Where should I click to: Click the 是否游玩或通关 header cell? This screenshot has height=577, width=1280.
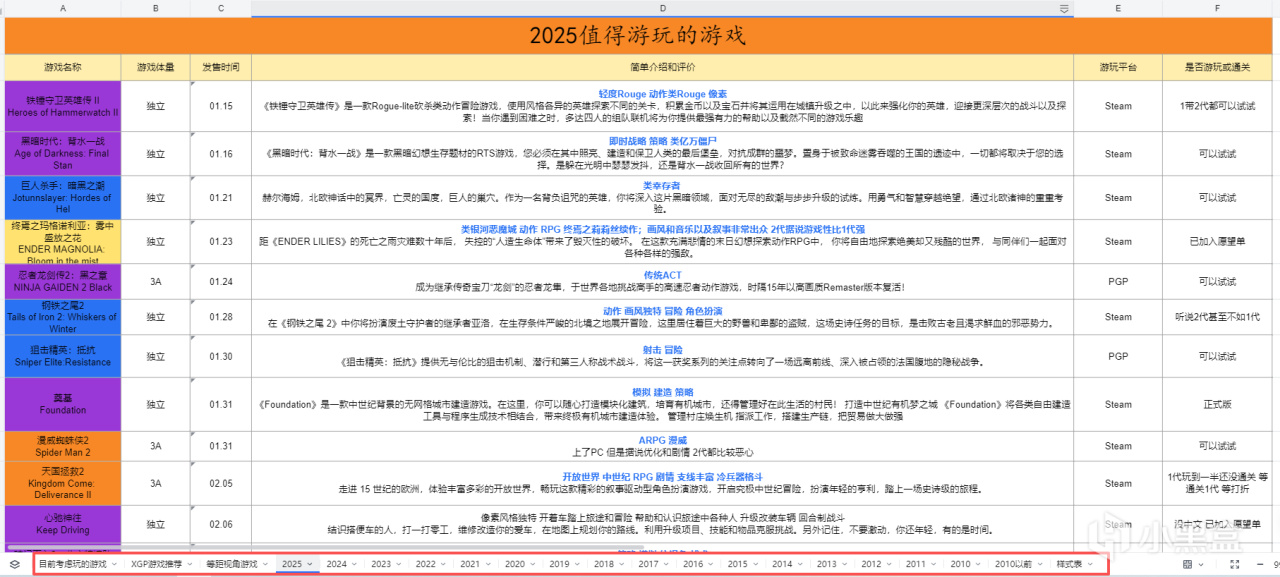[1218, 67]
